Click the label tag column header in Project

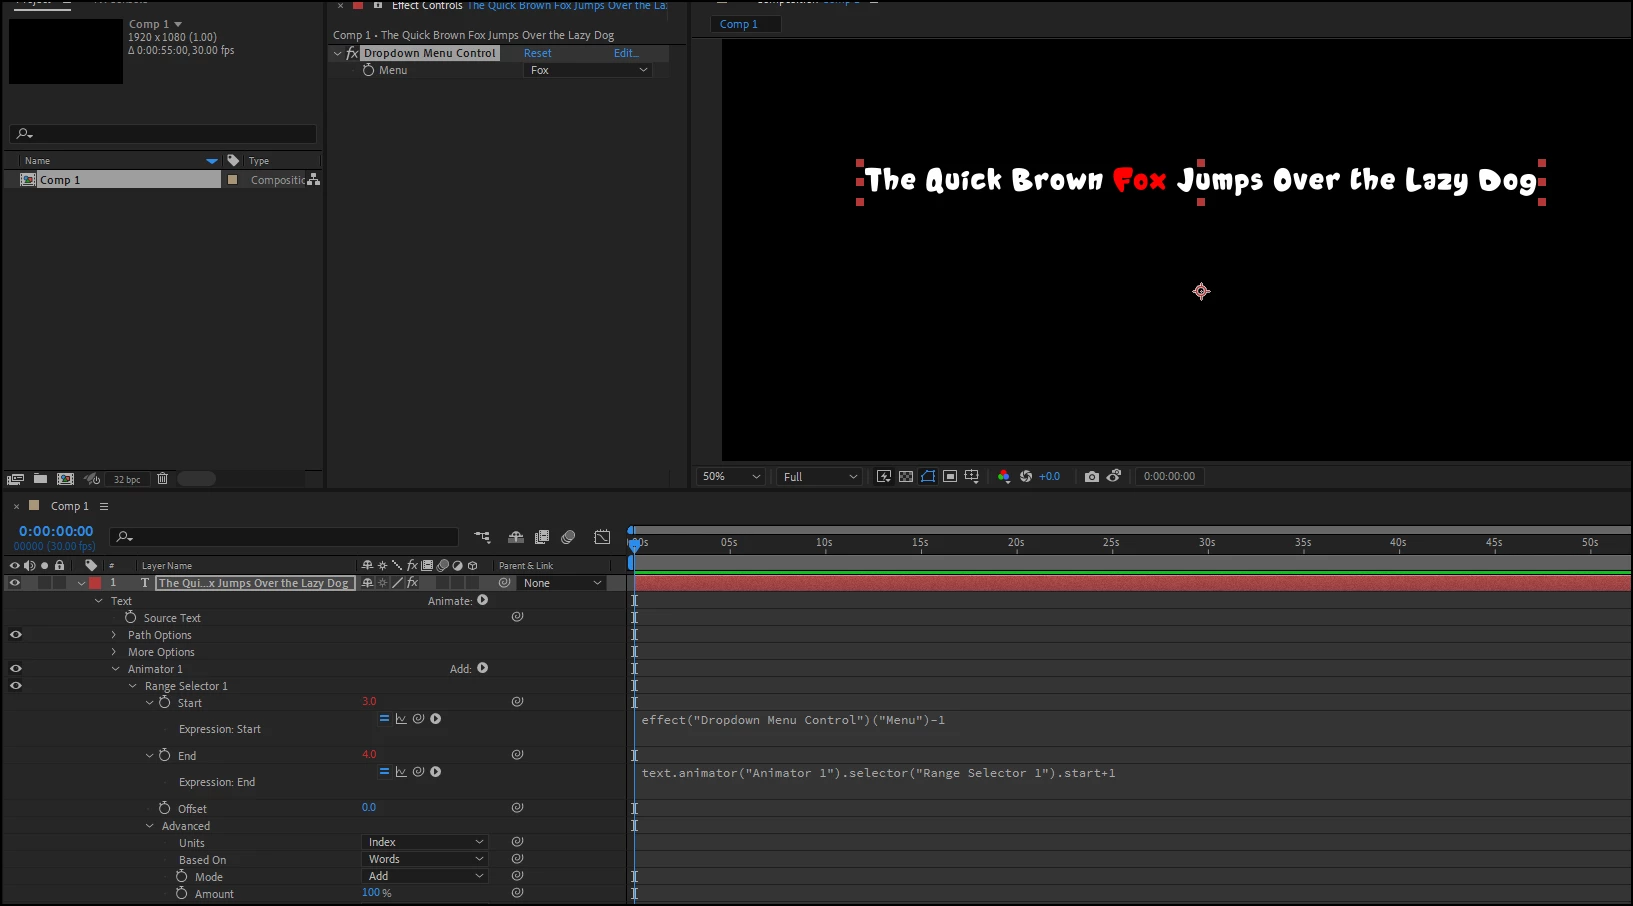233,160
